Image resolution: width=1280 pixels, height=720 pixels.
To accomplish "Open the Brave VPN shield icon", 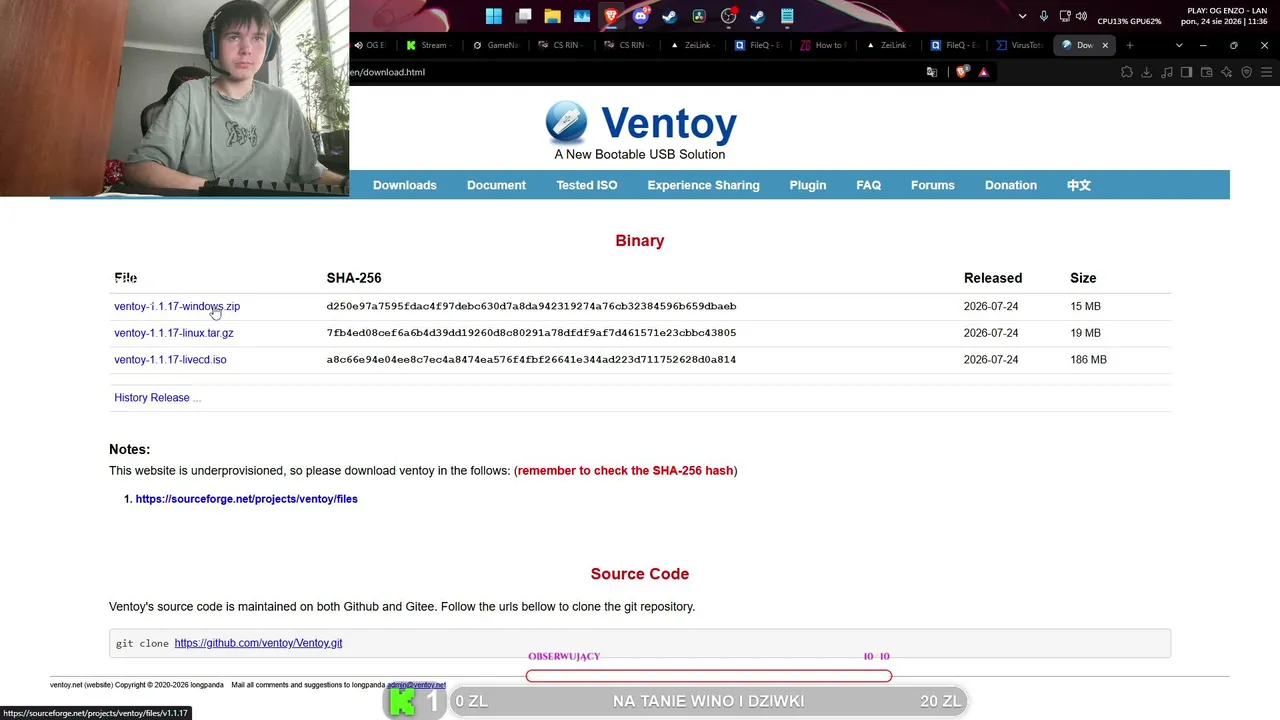I will point(1247,72).
